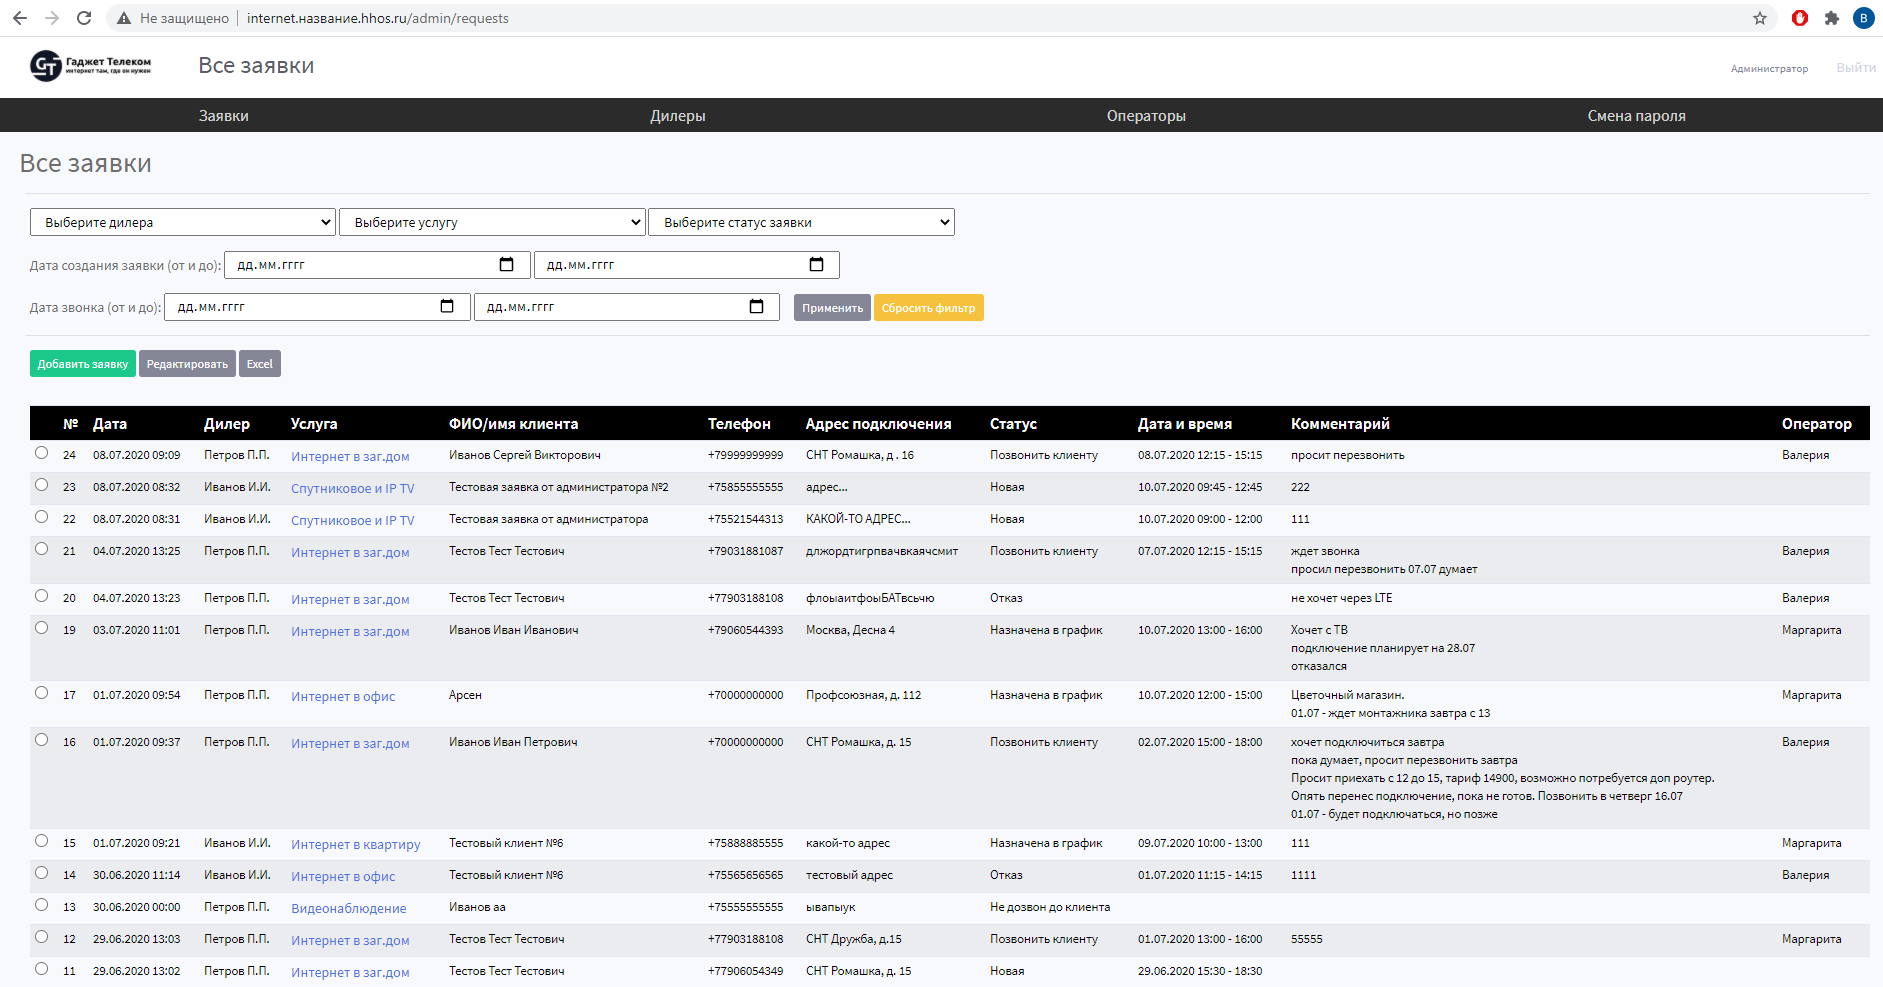Open the browser profile avatar
Viewport: 1883px width, 987px height.
(x=1863, y=18)
